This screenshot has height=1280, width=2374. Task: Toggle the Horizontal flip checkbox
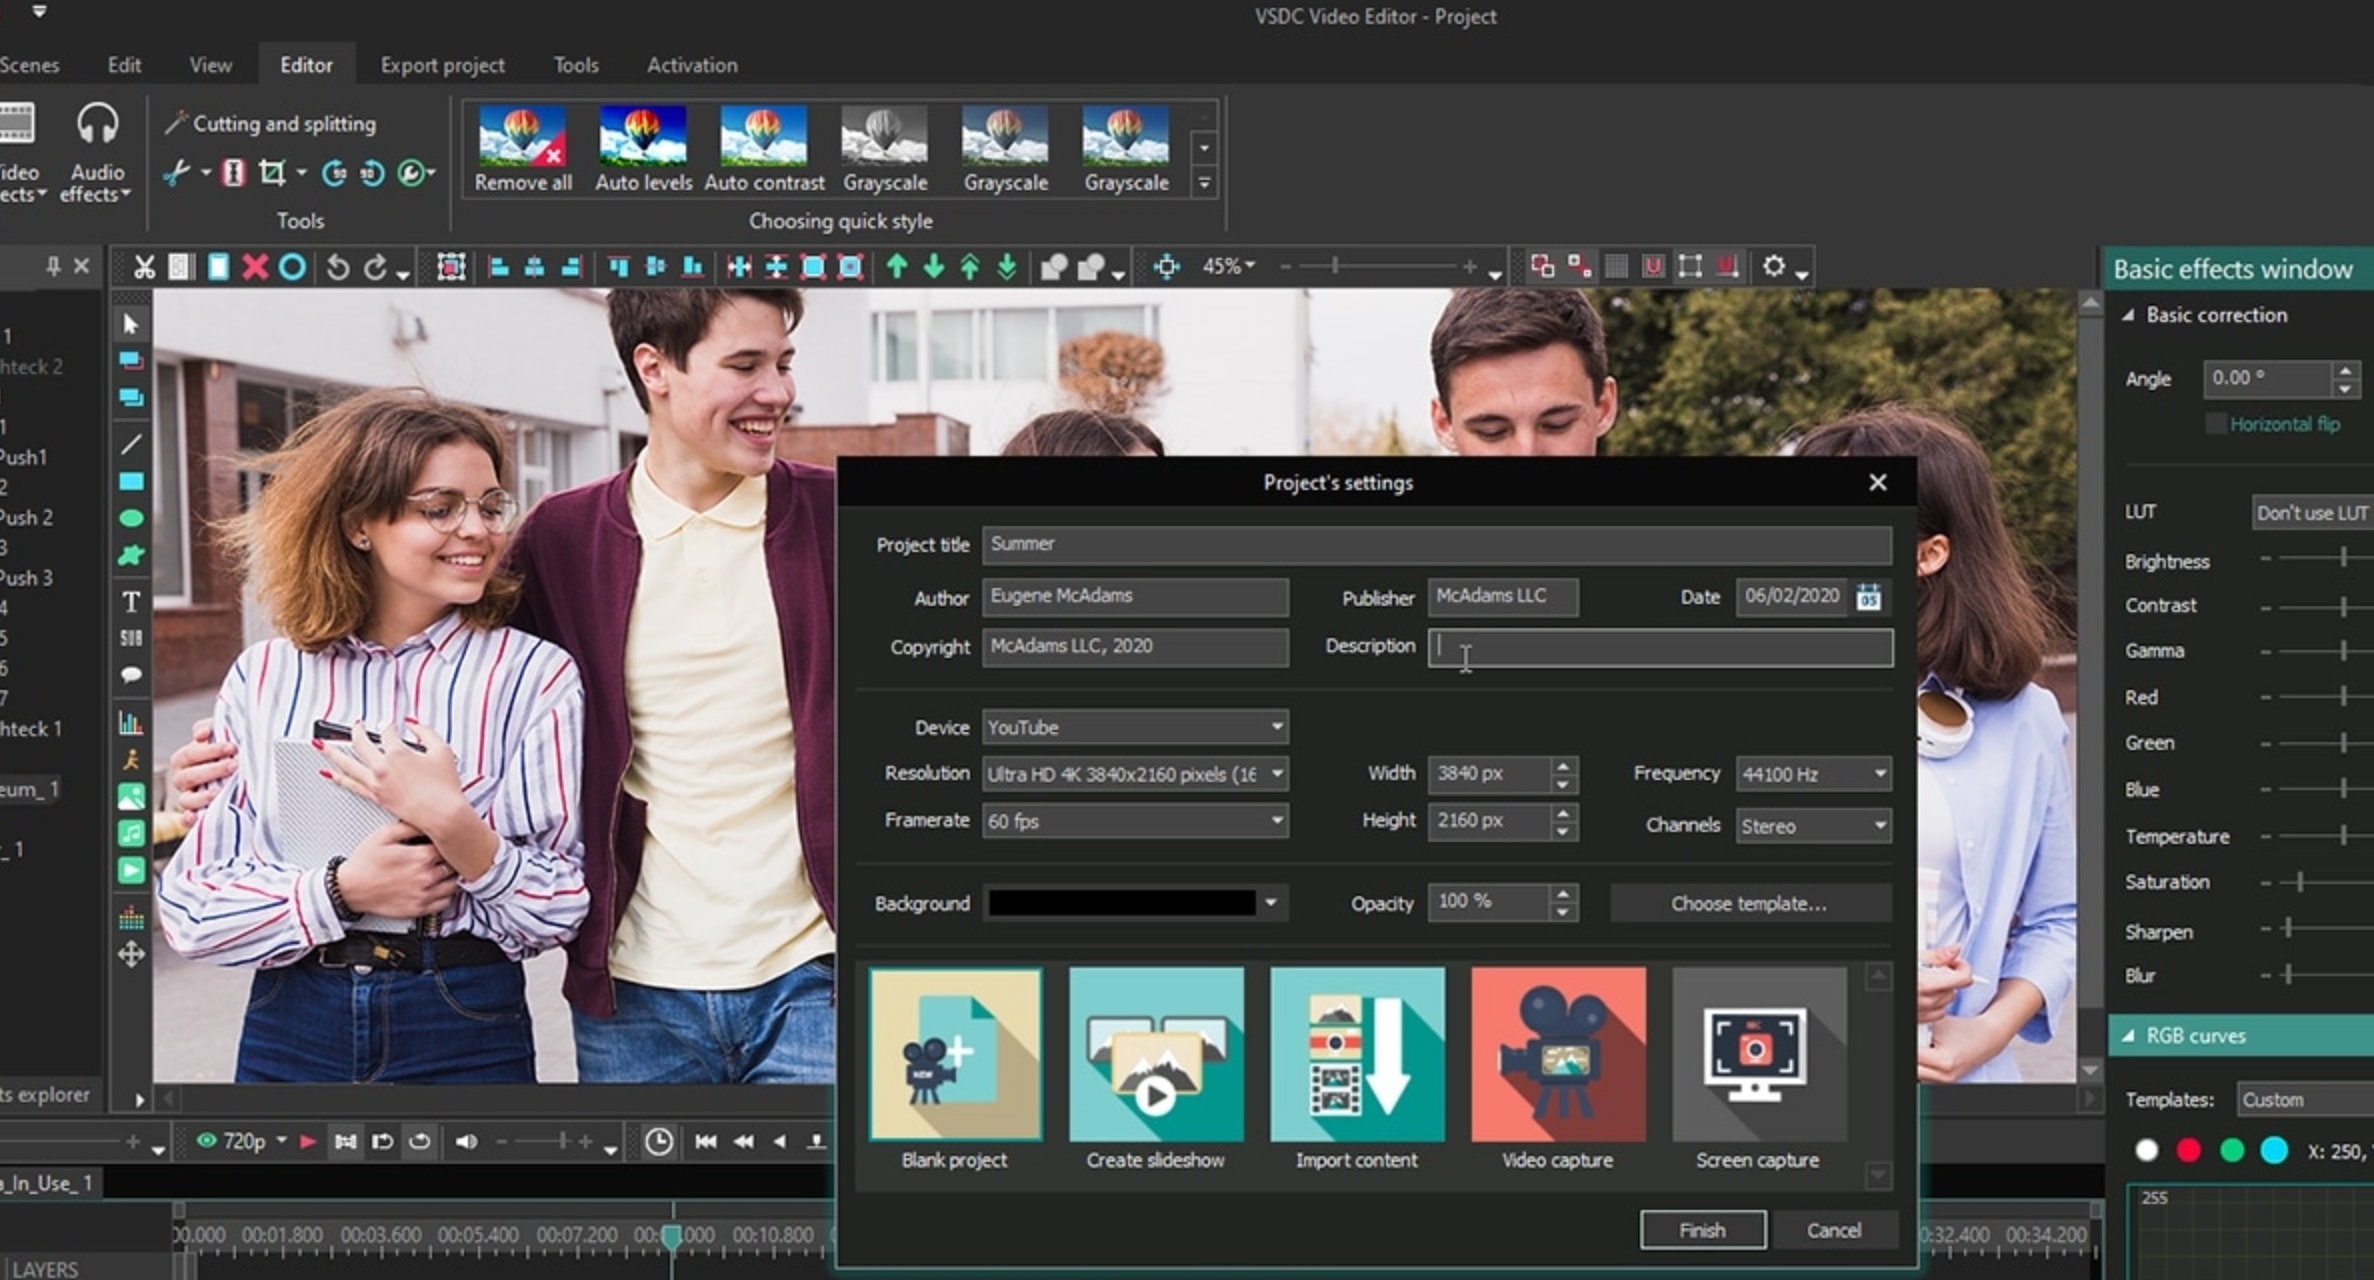click(x=2215, y=424)
